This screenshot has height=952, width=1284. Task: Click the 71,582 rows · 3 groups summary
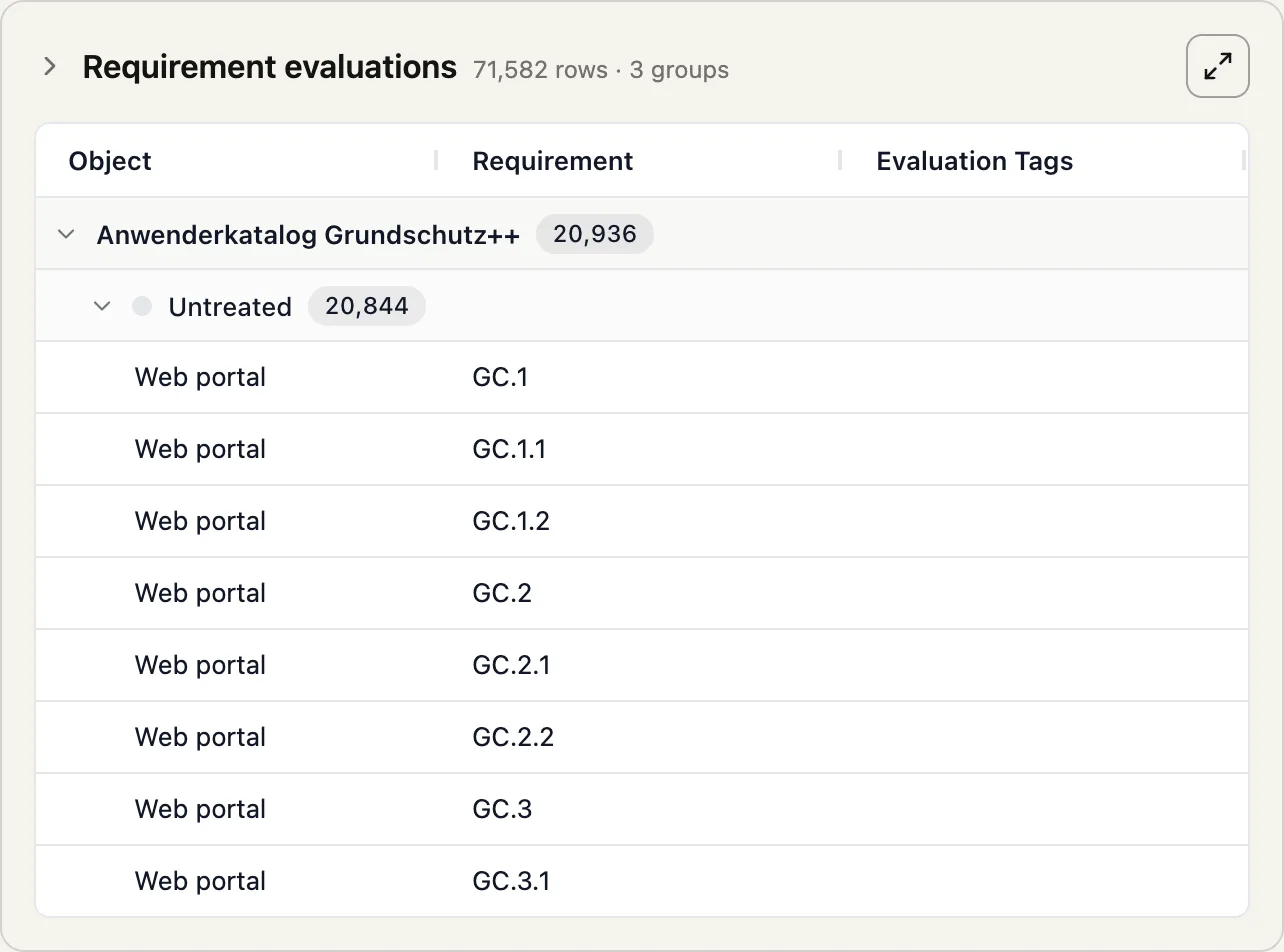click(601, 70)
